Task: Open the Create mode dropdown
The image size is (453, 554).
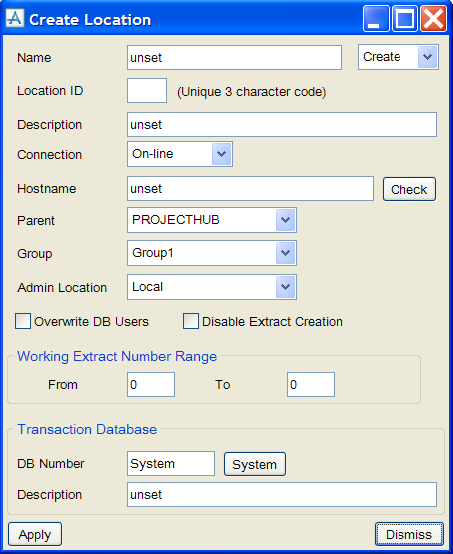Action: [398, 57]
